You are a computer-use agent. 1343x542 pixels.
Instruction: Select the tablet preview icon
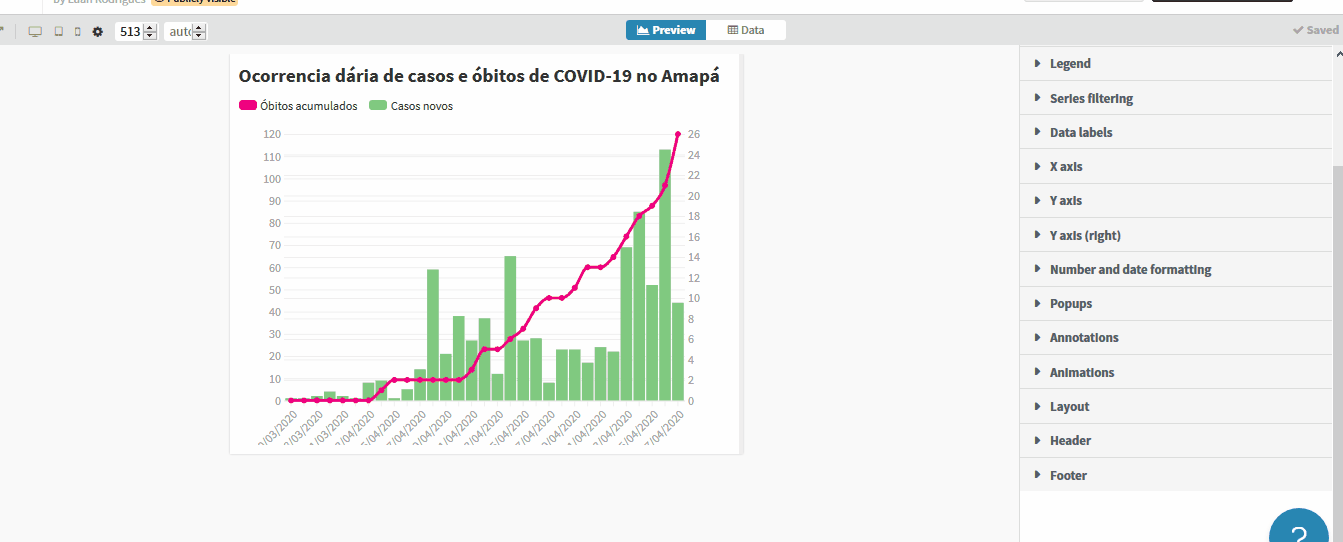pos(58,32)
